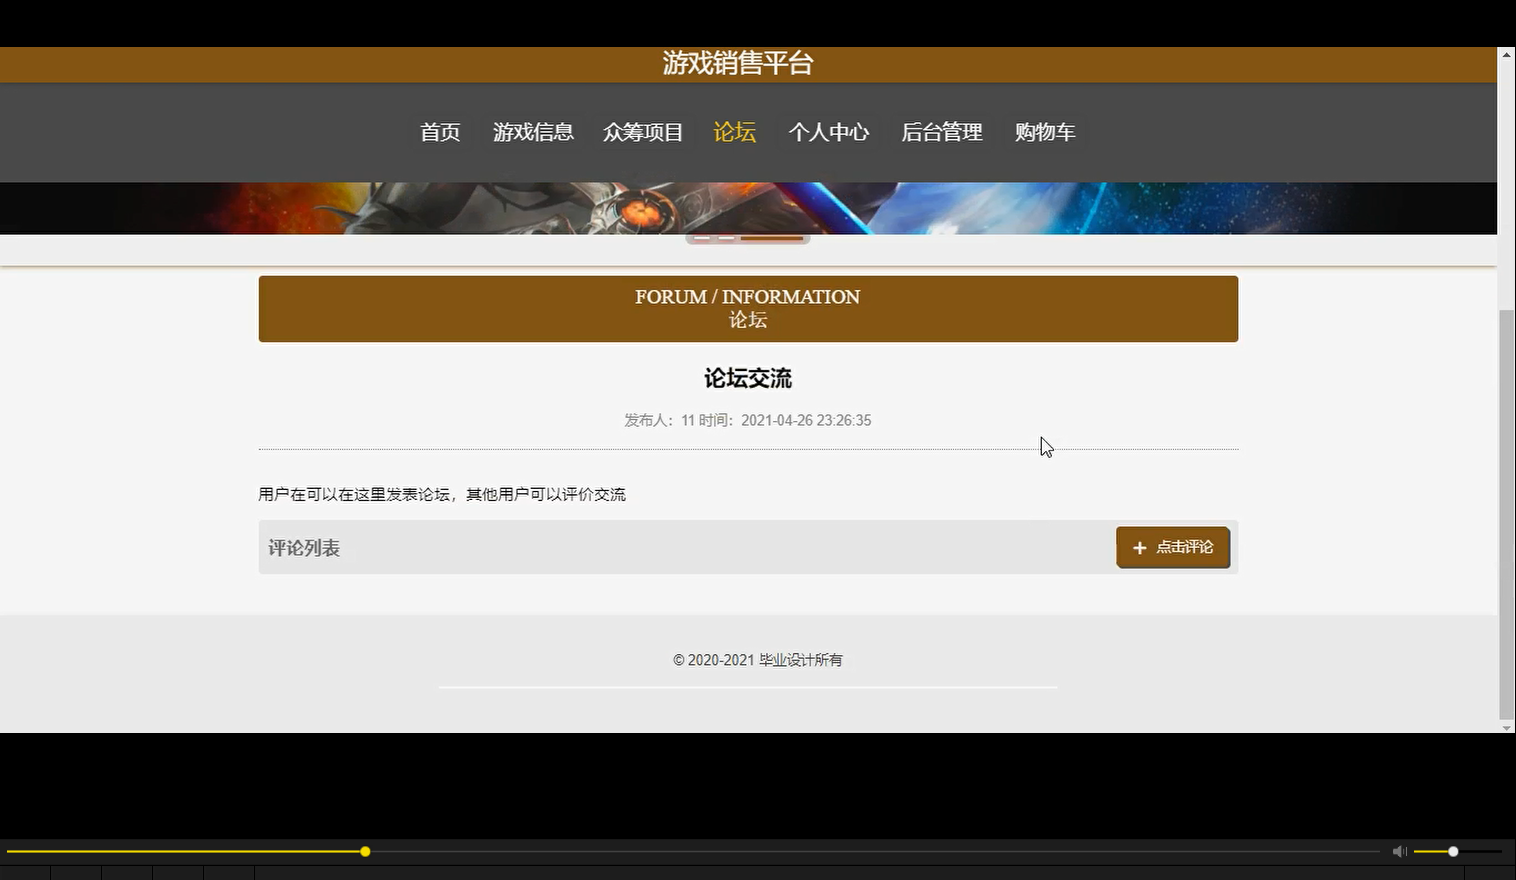Open the 购物车 shopping cart page
This screenshot has height=880, width=1516.
1045,132
